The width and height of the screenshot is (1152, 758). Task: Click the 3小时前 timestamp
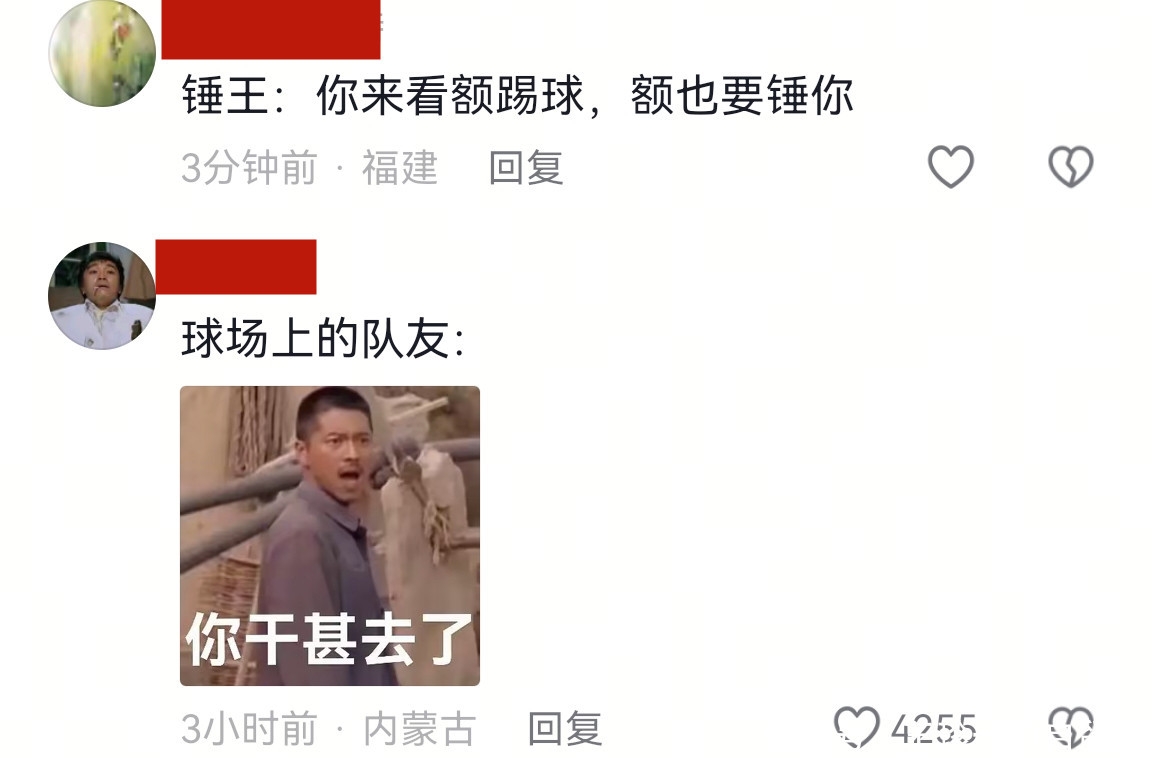[250, 729]
